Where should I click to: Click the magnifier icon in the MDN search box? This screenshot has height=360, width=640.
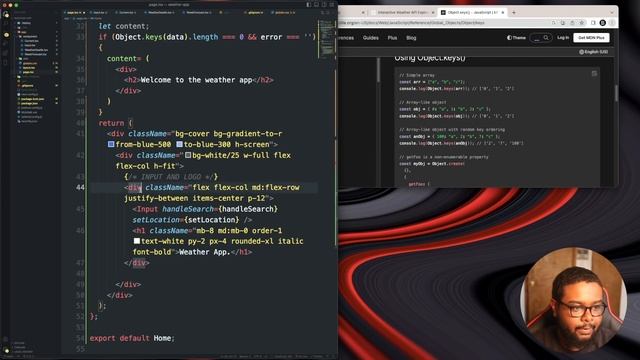point(546,38)
